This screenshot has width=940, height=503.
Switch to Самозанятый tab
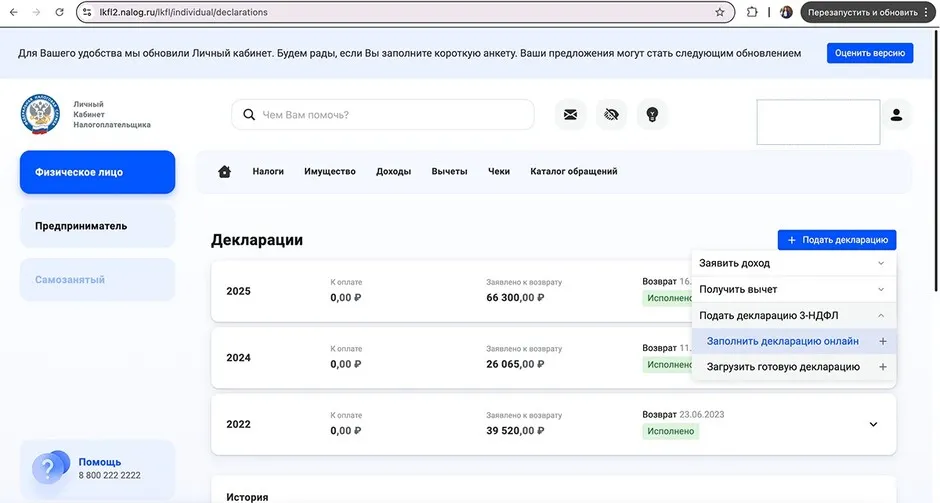97,279
